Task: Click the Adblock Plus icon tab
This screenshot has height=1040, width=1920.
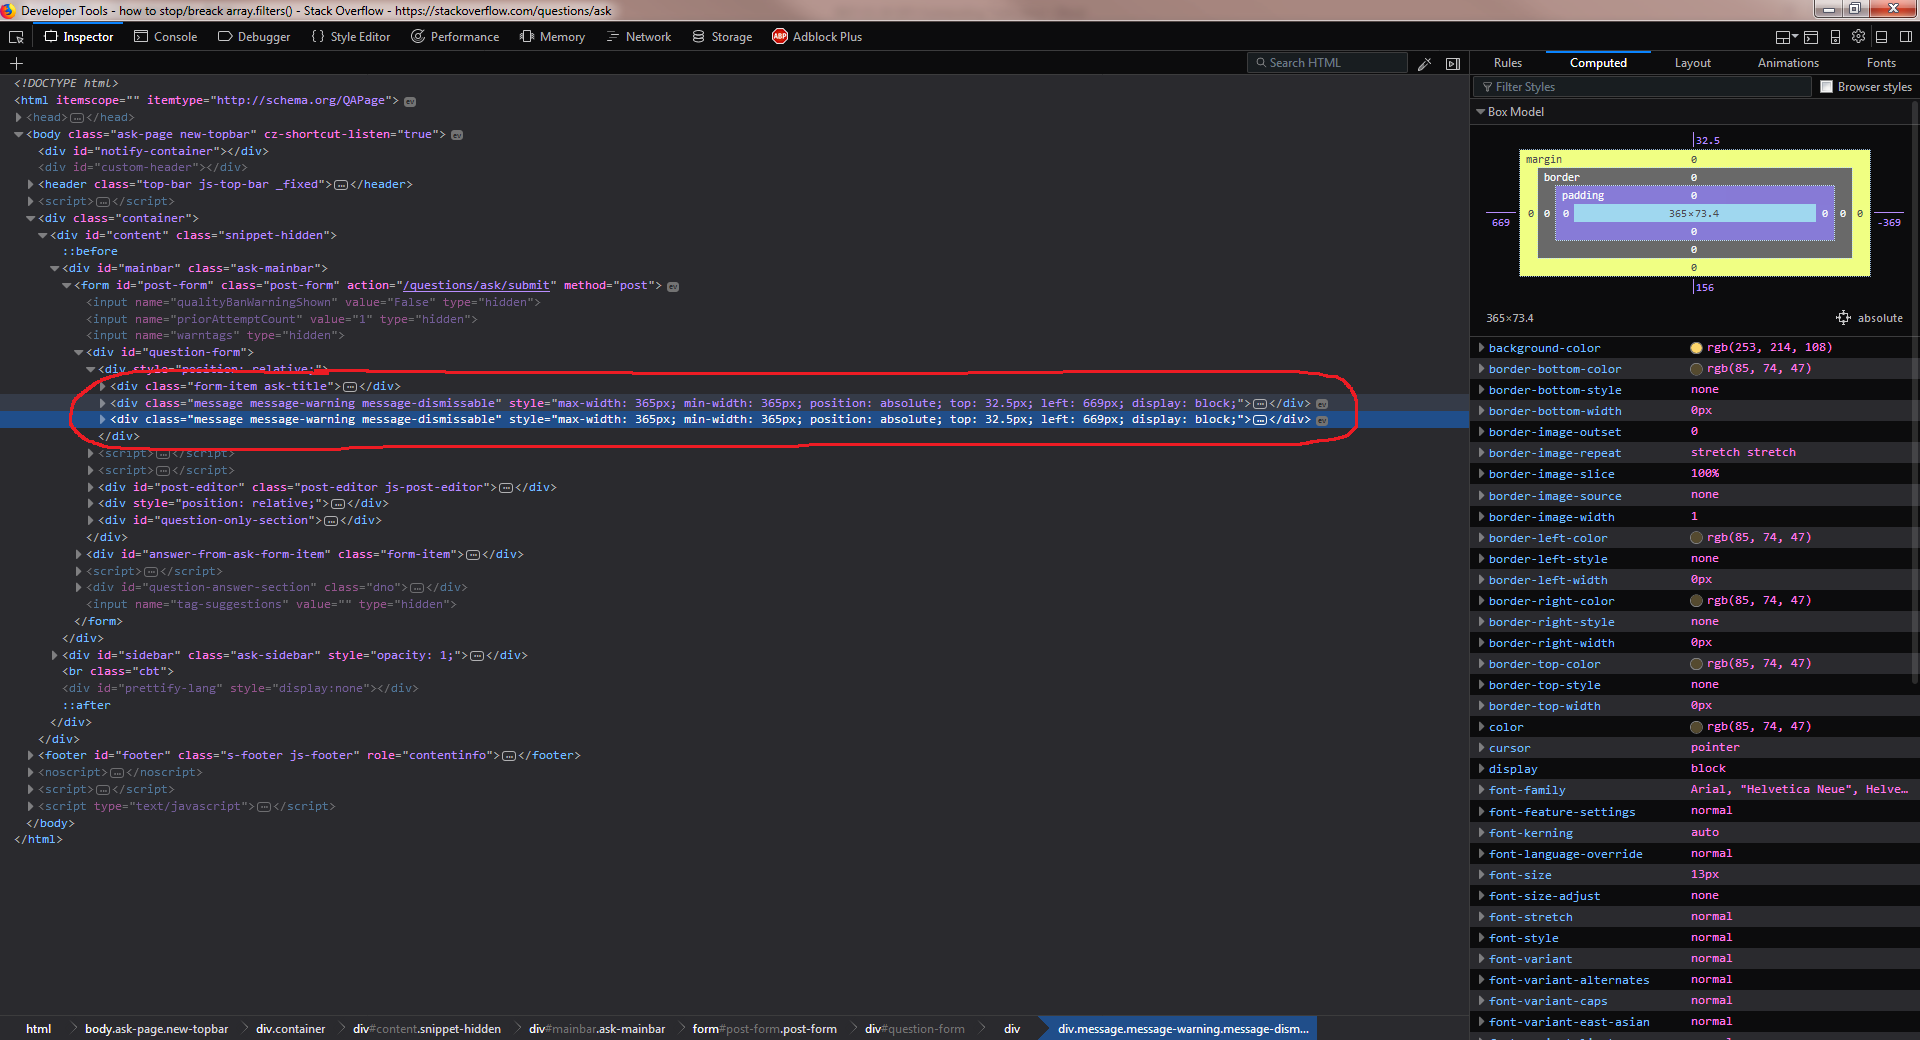Action: [x=780, y=37]
